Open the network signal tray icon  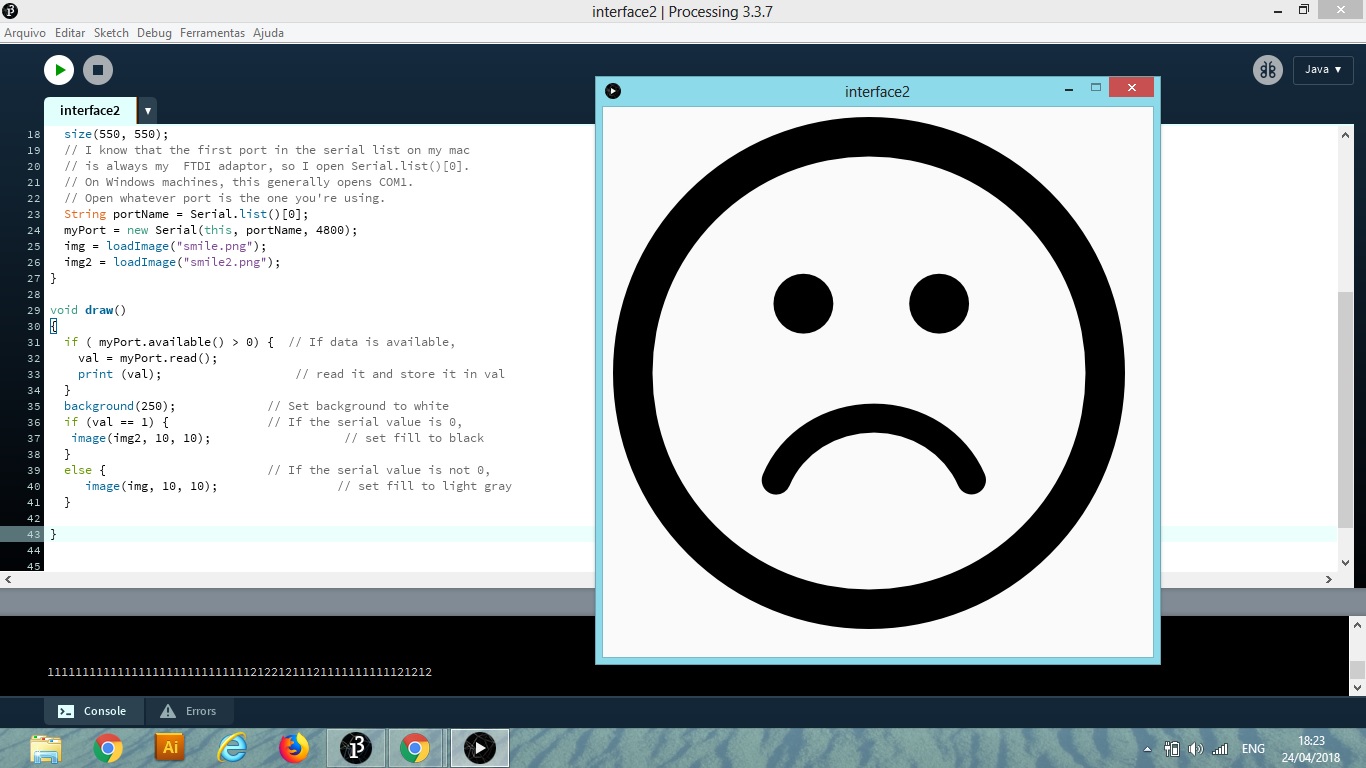point(1220,749)
